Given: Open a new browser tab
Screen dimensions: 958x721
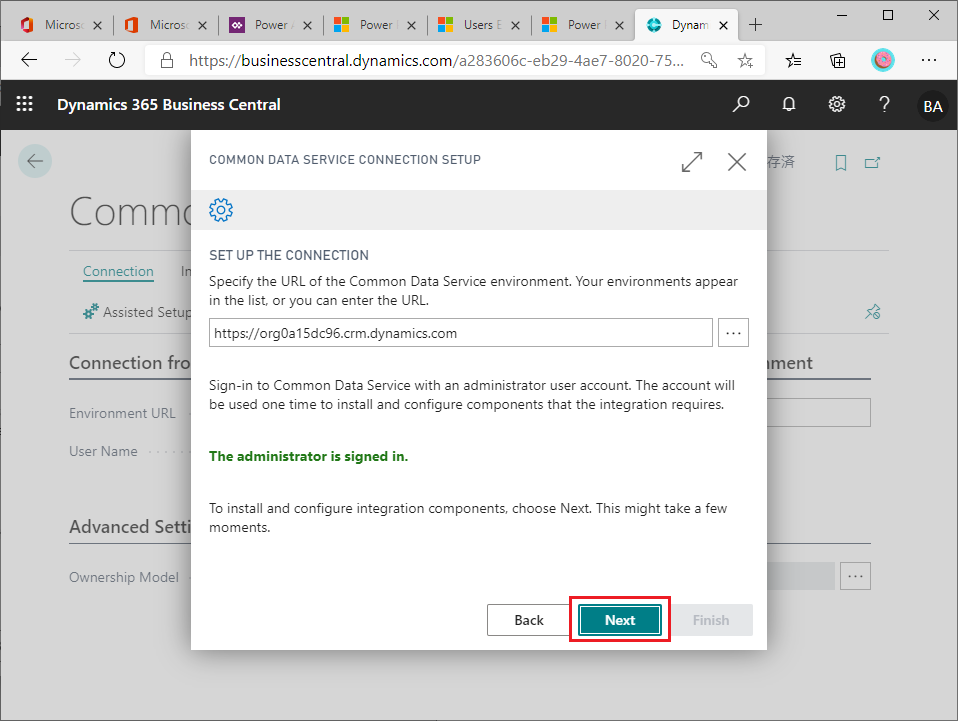Looking at the screenshot, I should pos(755,24).
